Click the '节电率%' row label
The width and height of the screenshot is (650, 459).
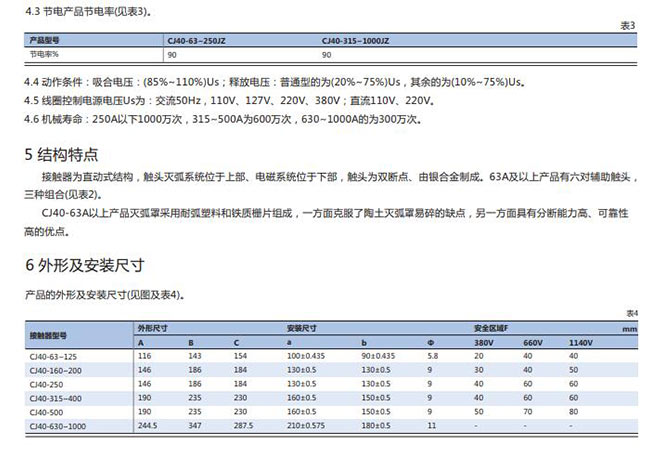[x=44, y=54]
